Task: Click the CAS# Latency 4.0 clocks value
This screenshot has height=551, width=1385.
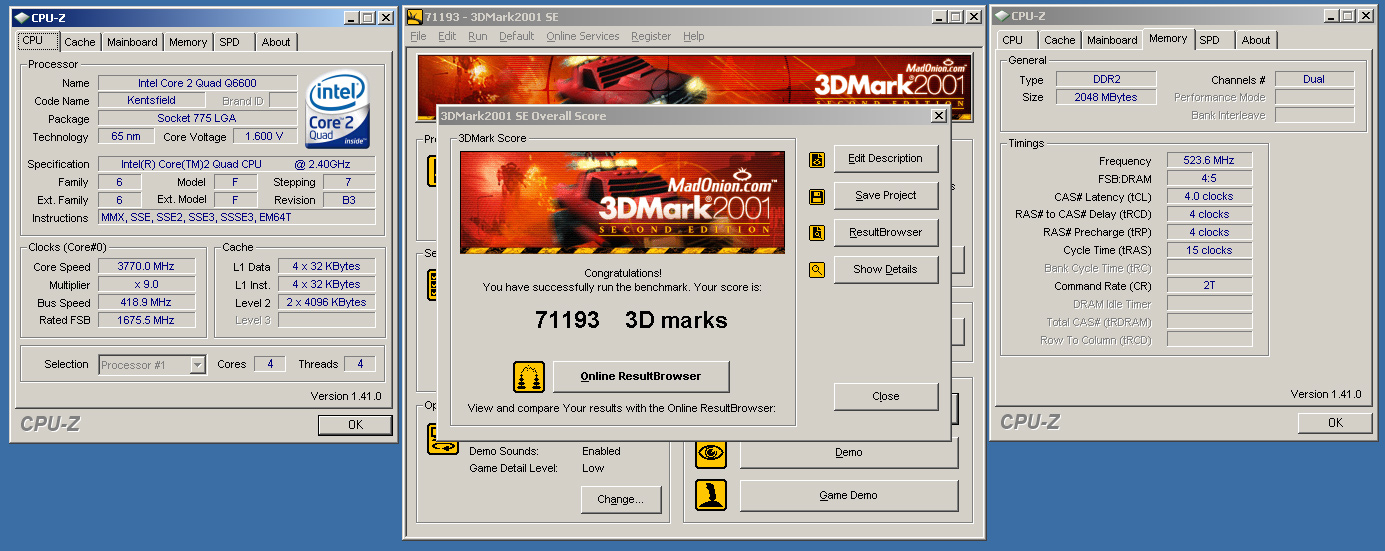Action: [x=1209, y=197]
